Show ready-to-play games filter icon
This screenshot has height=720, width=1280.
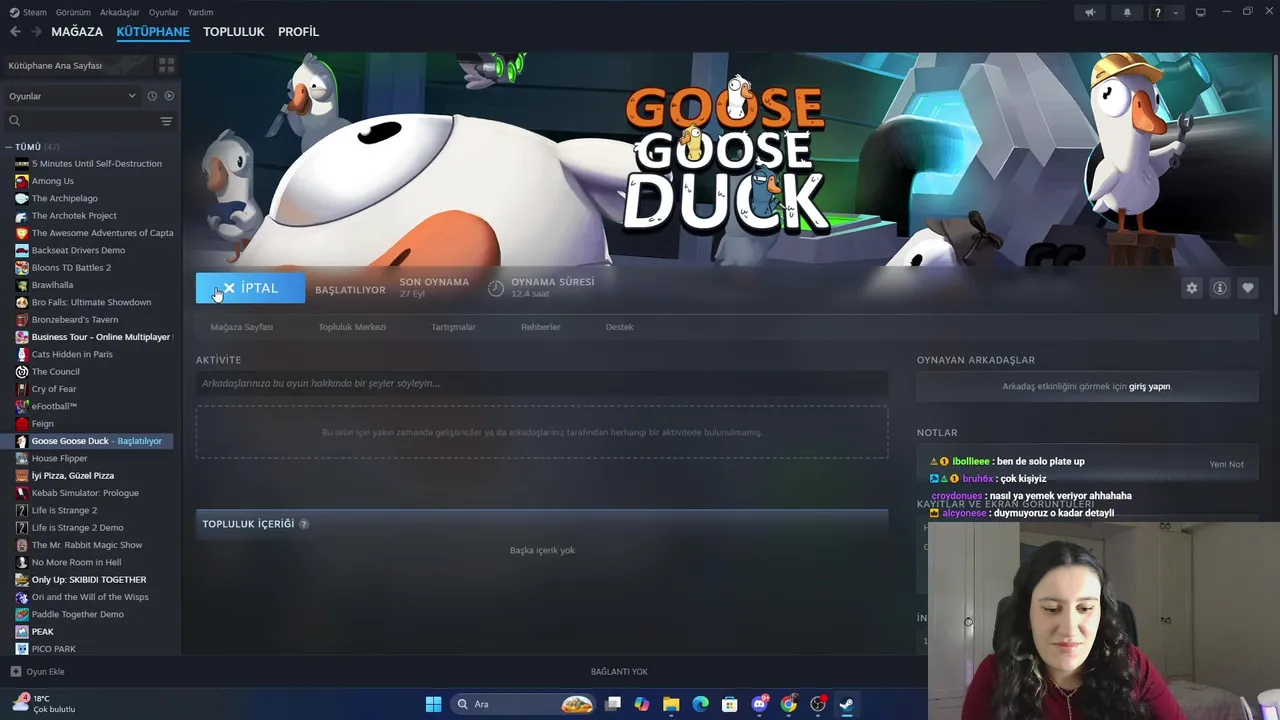coord(169,96)
